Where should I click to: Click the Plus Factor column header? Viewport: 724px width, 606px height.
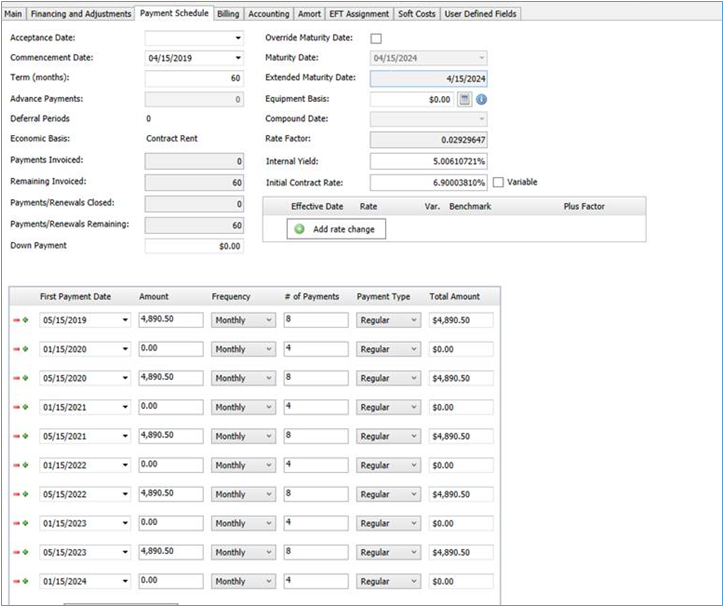[584, 206]
